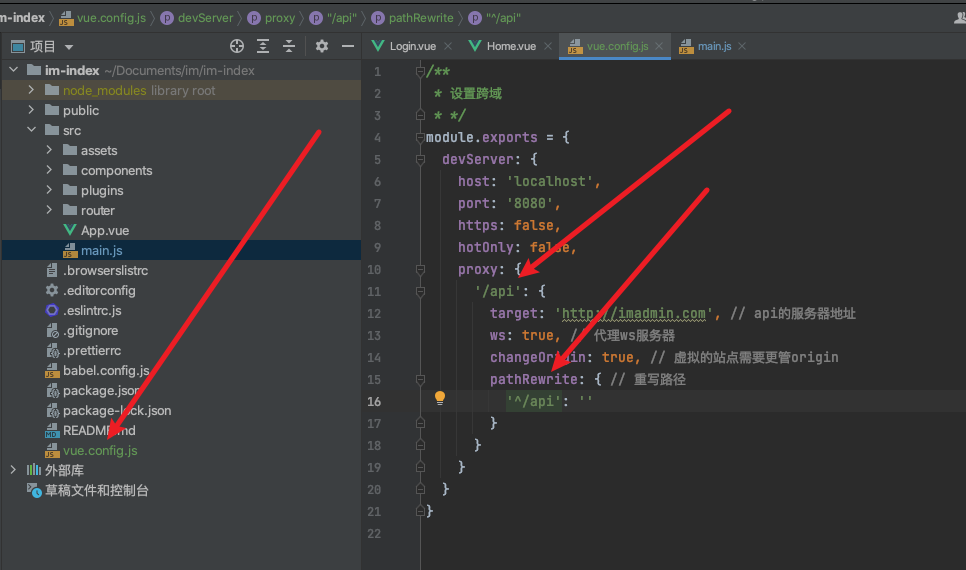Fold devServer block at line 5
Screen dimensions: 966x570
pyautogui.click(x=420, y=160)
